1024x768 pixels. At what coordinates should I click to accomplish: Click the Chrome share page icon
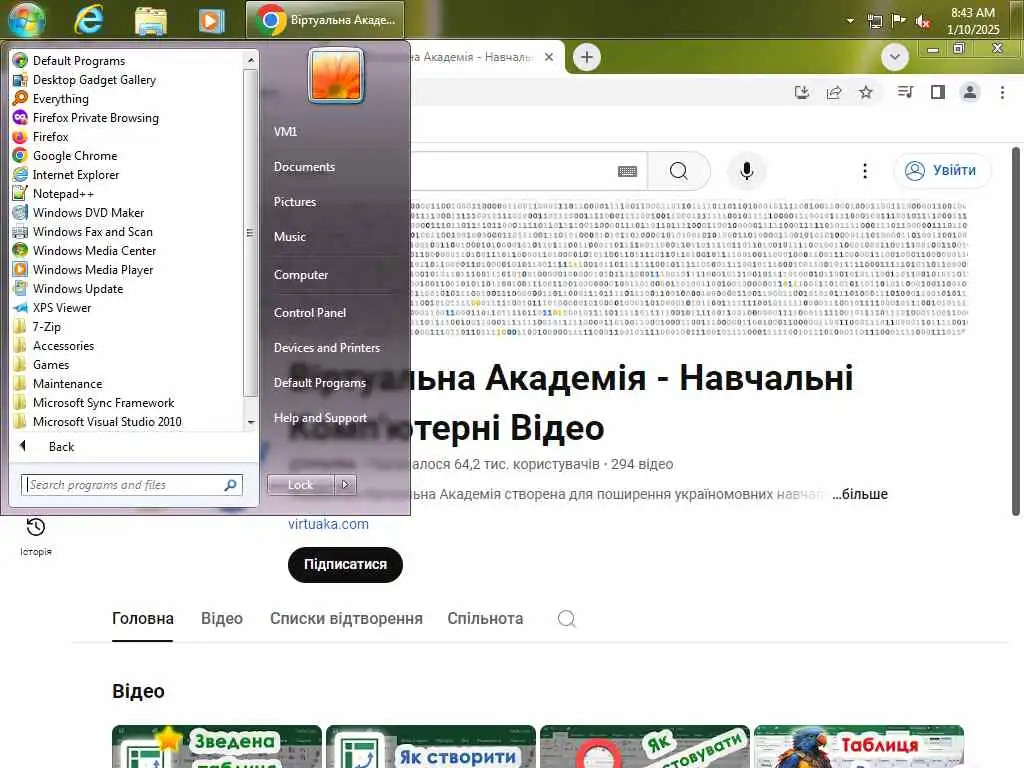tap(834, 92)
